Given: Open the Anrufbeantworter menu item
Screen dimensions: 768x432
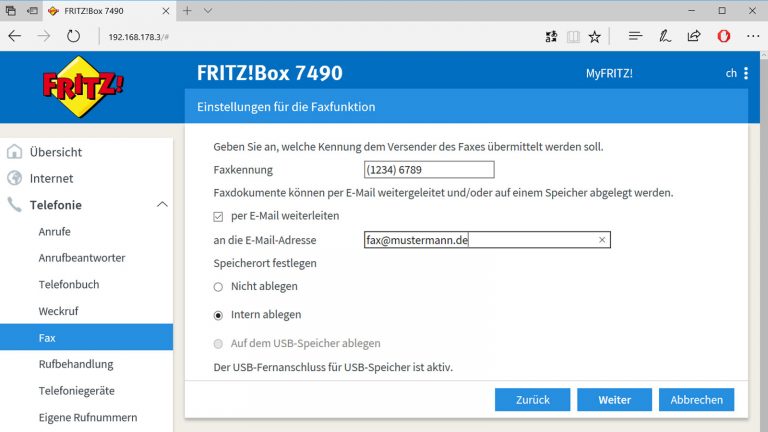Looking at the screenshot, I should (x=82, y=258).
